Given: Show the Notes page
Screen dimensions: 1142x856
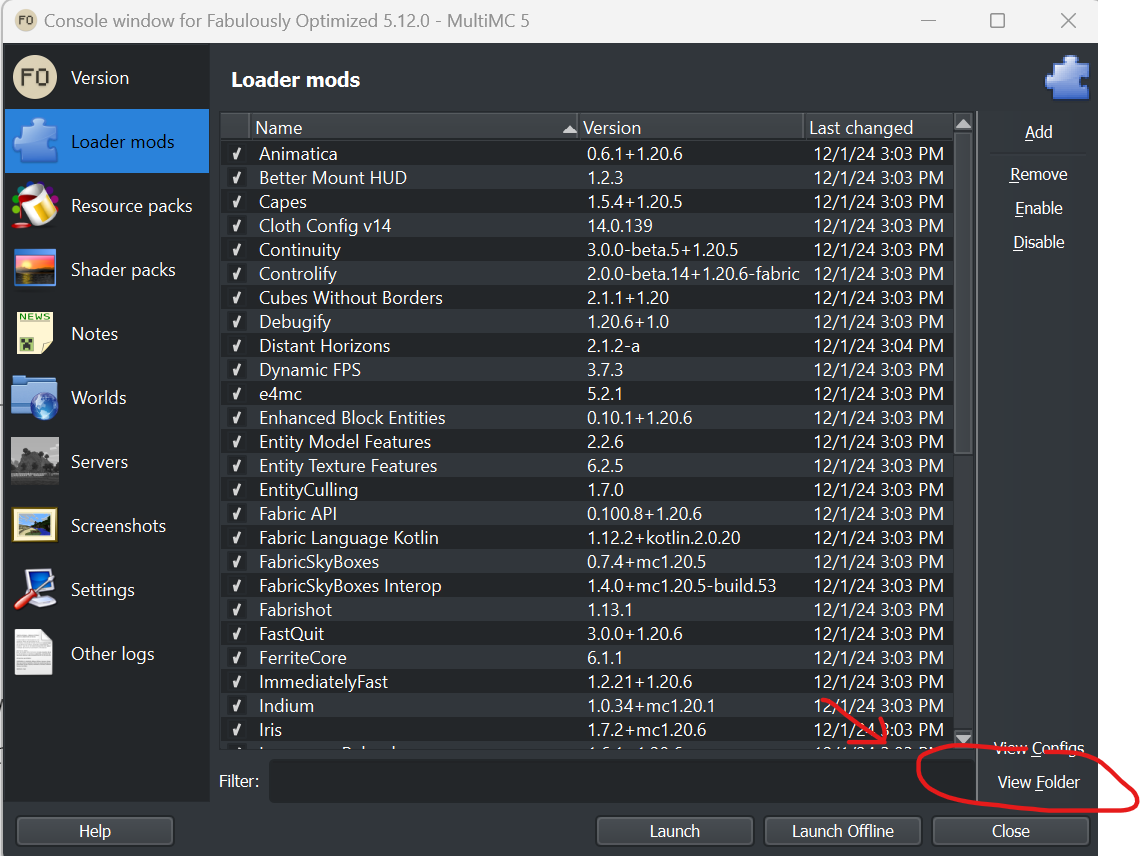Looking at the screenshot, I should coord(107,334).
